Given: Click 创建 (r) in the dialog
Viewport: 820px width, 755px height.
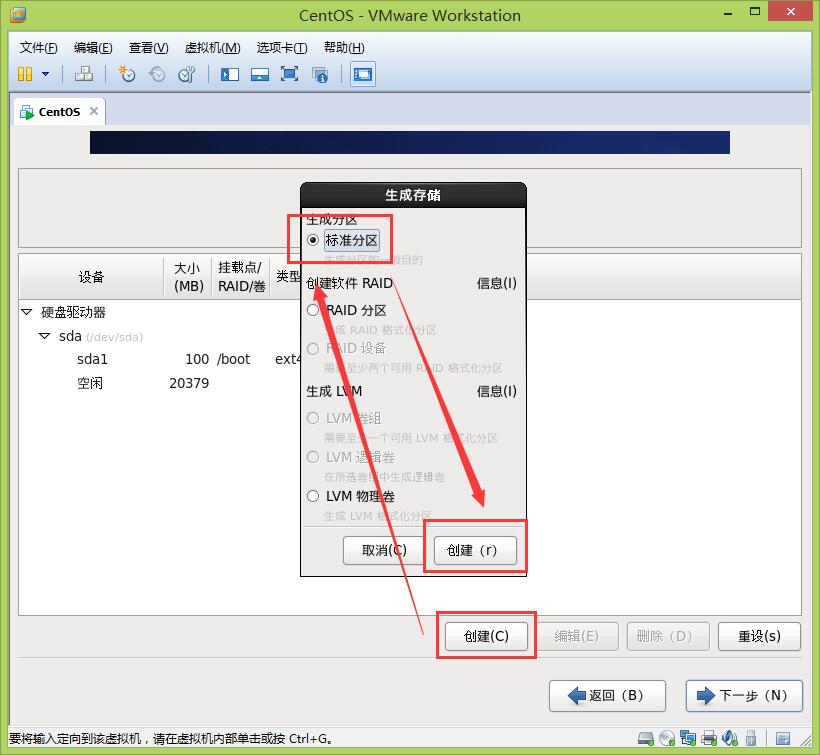Looking at the screenshot, I should pos(475,550).
